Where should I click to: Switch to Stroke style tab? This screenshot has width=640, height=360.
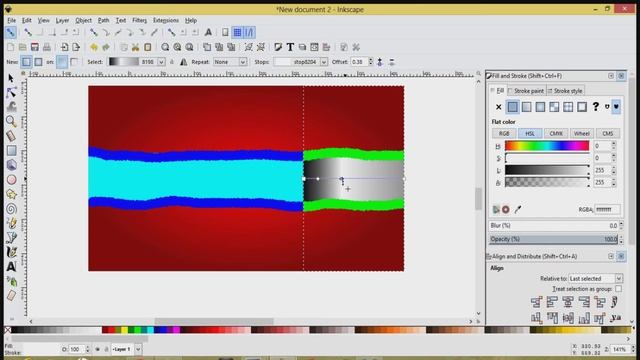[565, 91]
